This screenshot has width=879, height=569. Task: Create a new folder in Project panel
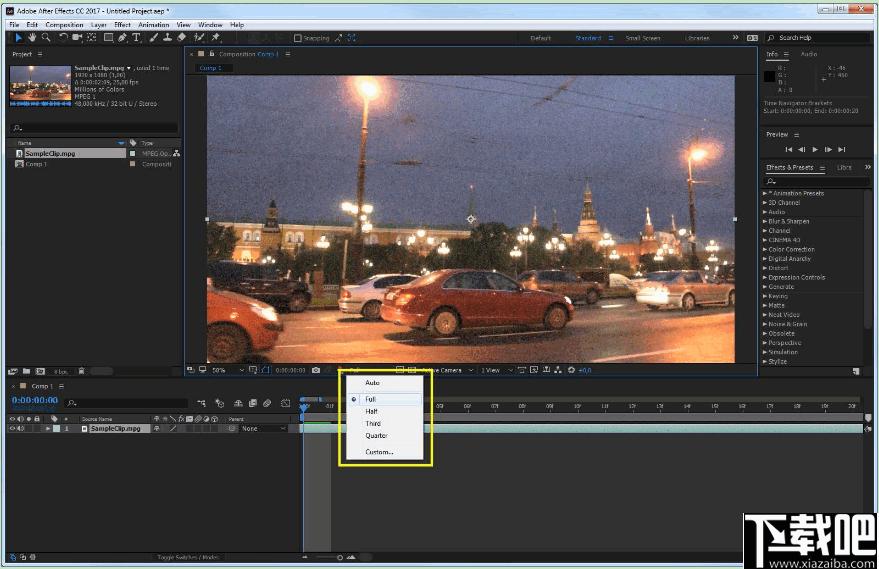pos(26,371)
